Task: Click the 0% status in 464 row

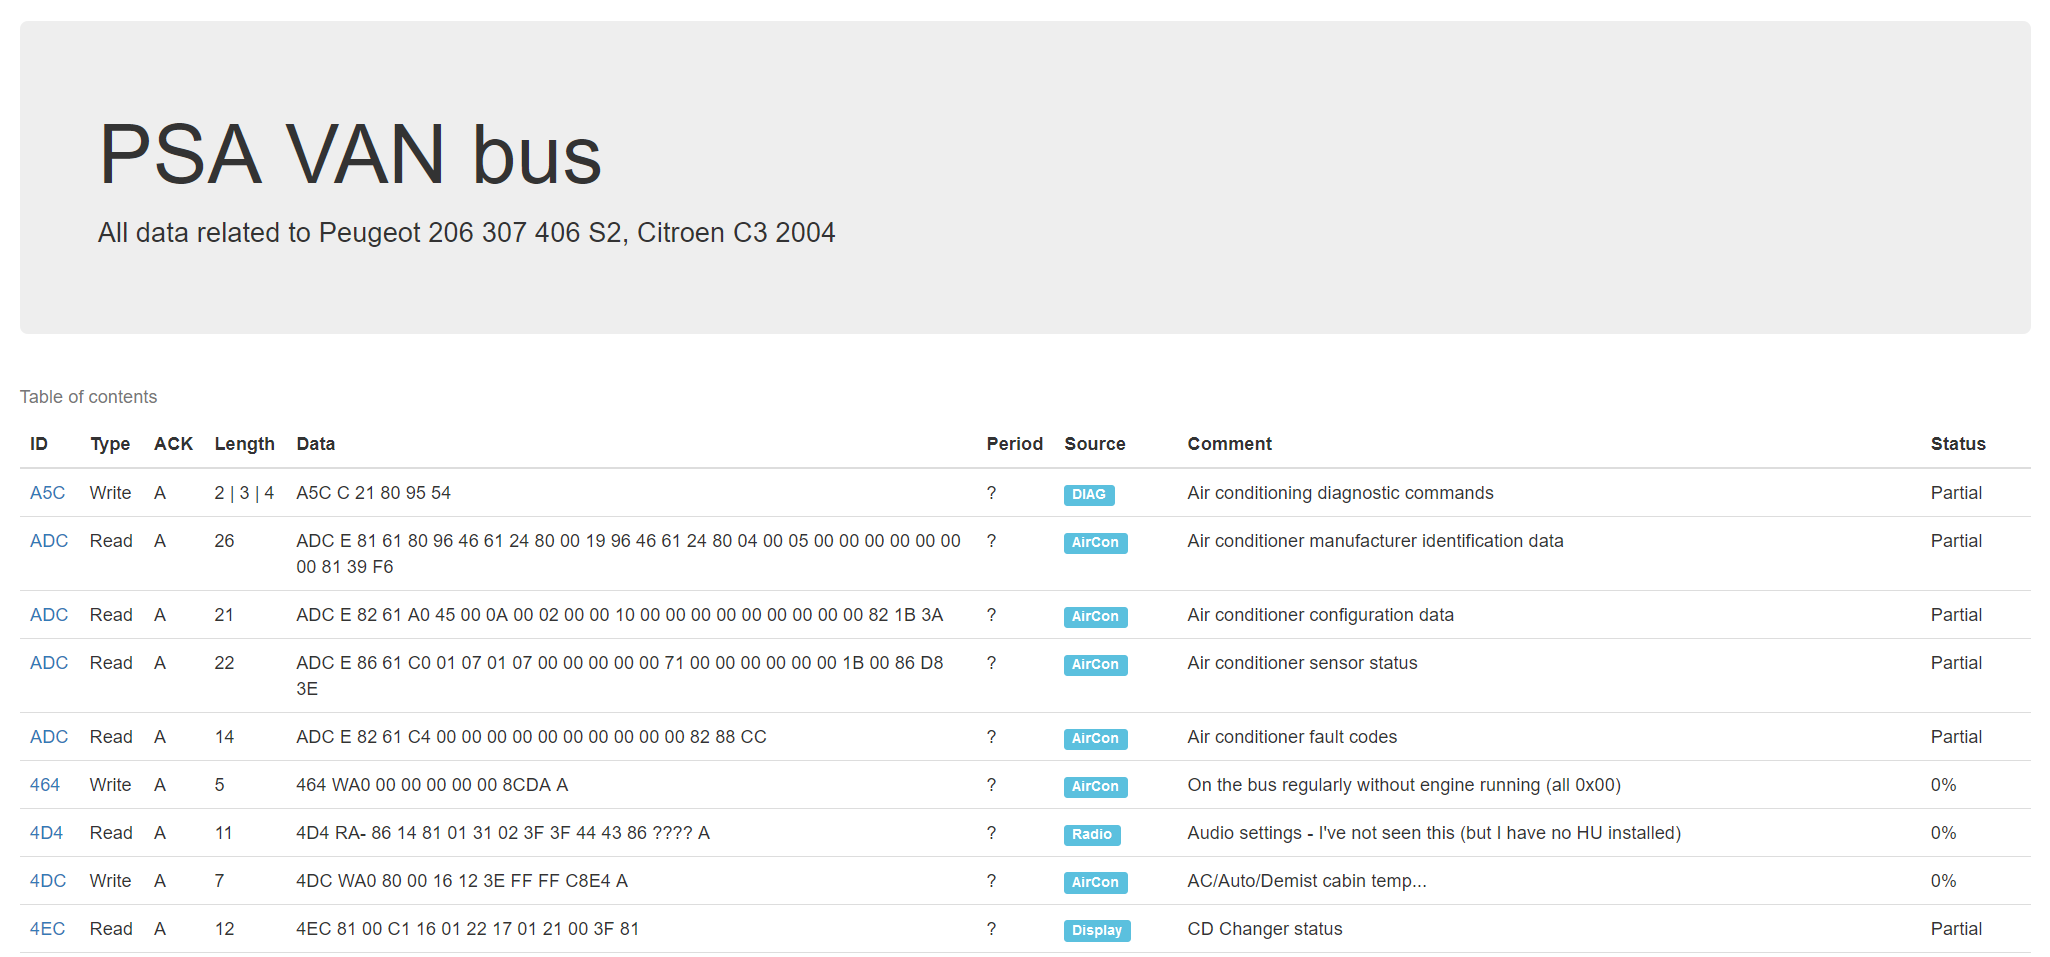Action: 1943,785
